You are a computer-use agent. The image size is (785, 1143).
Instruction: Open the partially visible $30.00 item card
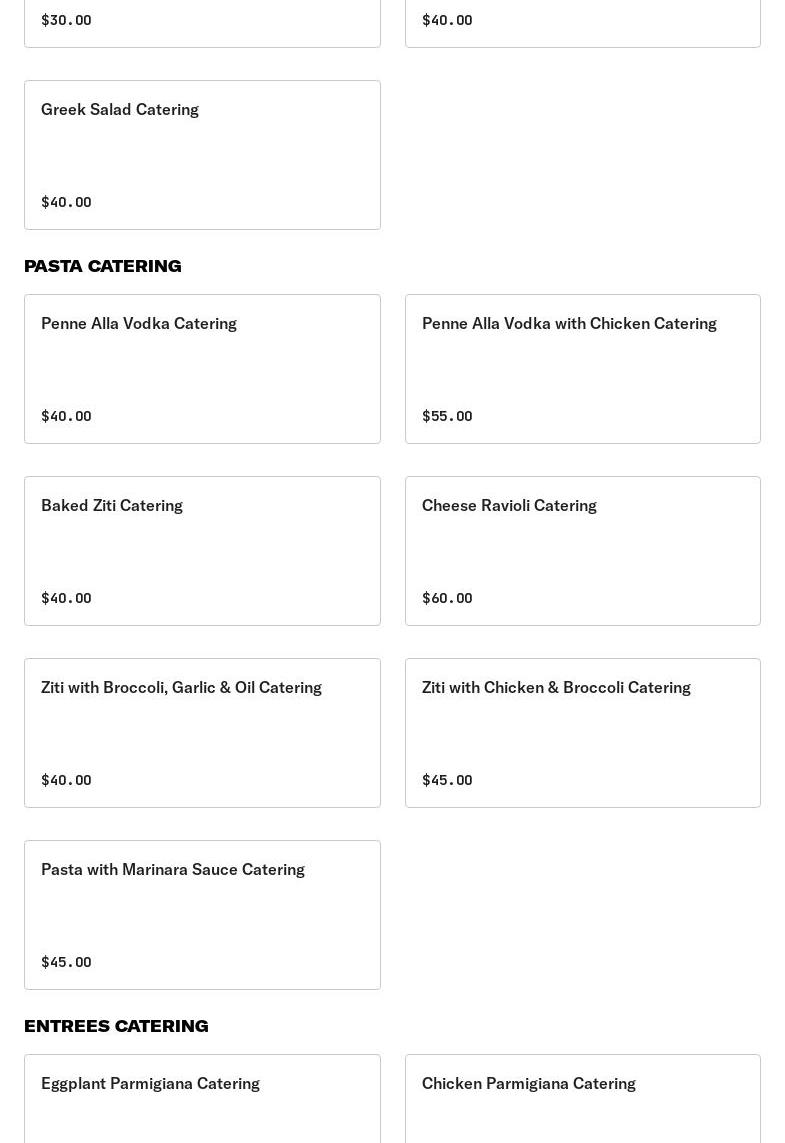[202, 23]
